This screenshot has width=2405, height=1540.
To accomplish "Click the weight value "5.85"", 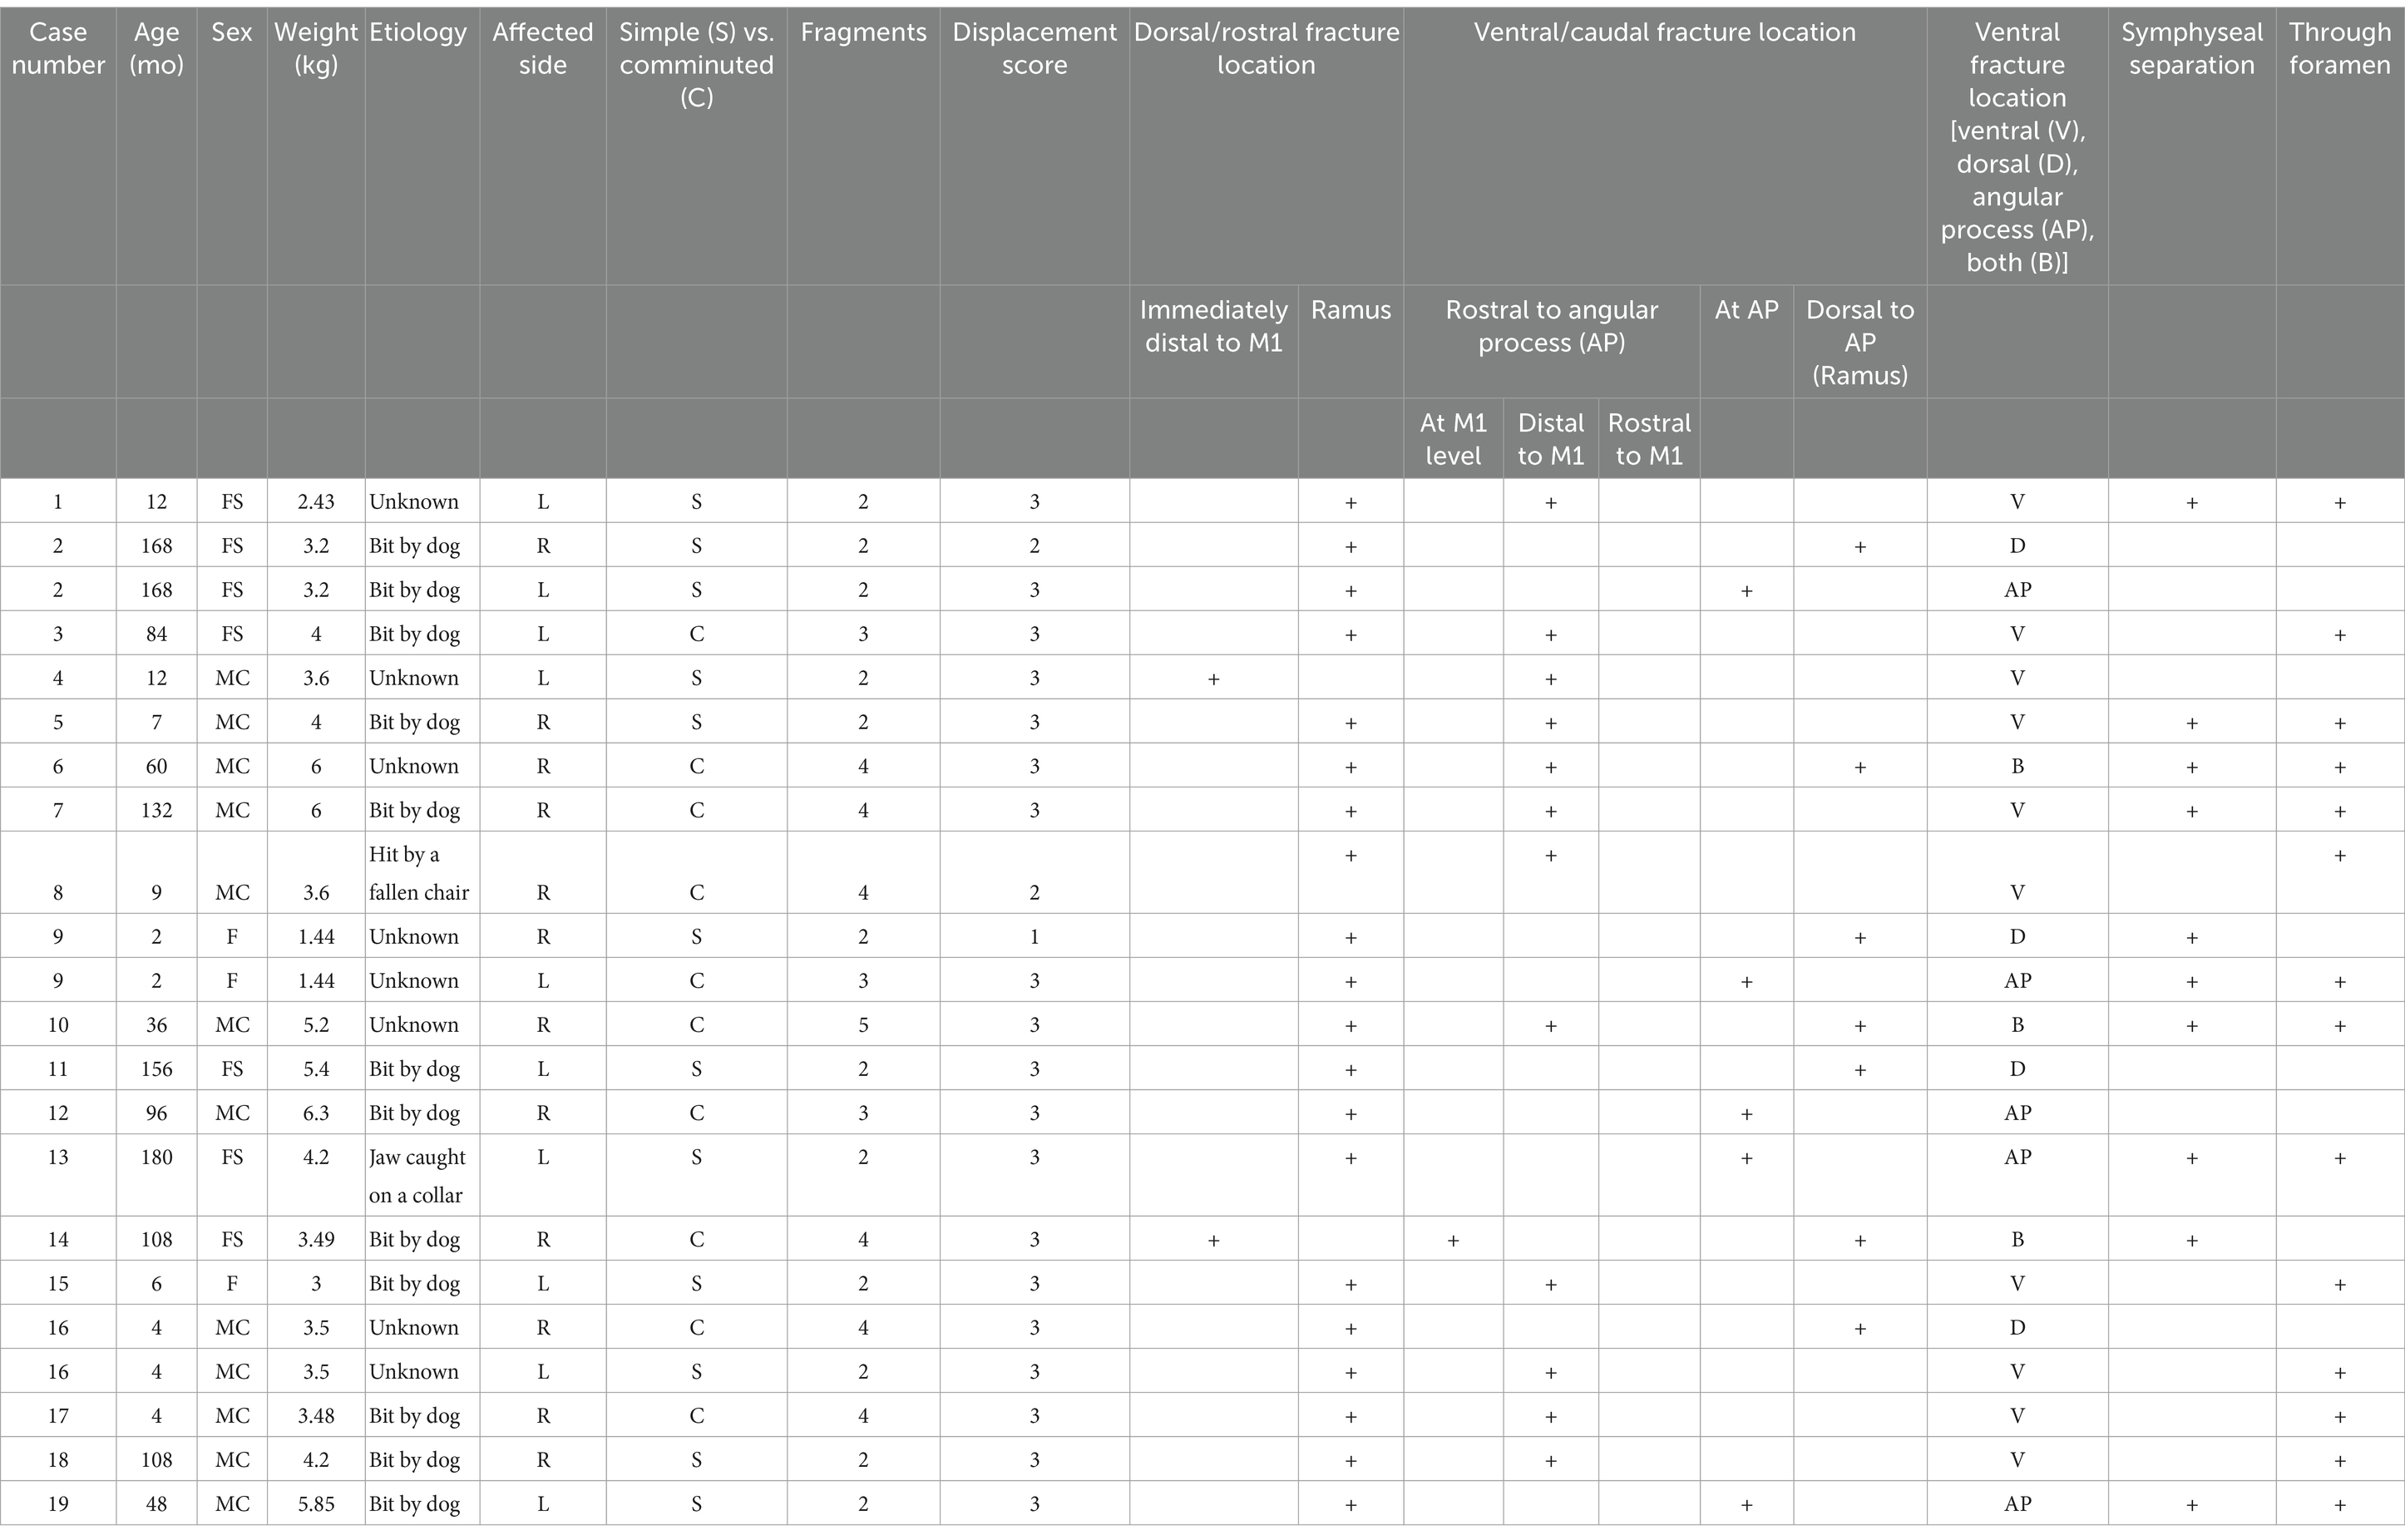I will 316,1504.
